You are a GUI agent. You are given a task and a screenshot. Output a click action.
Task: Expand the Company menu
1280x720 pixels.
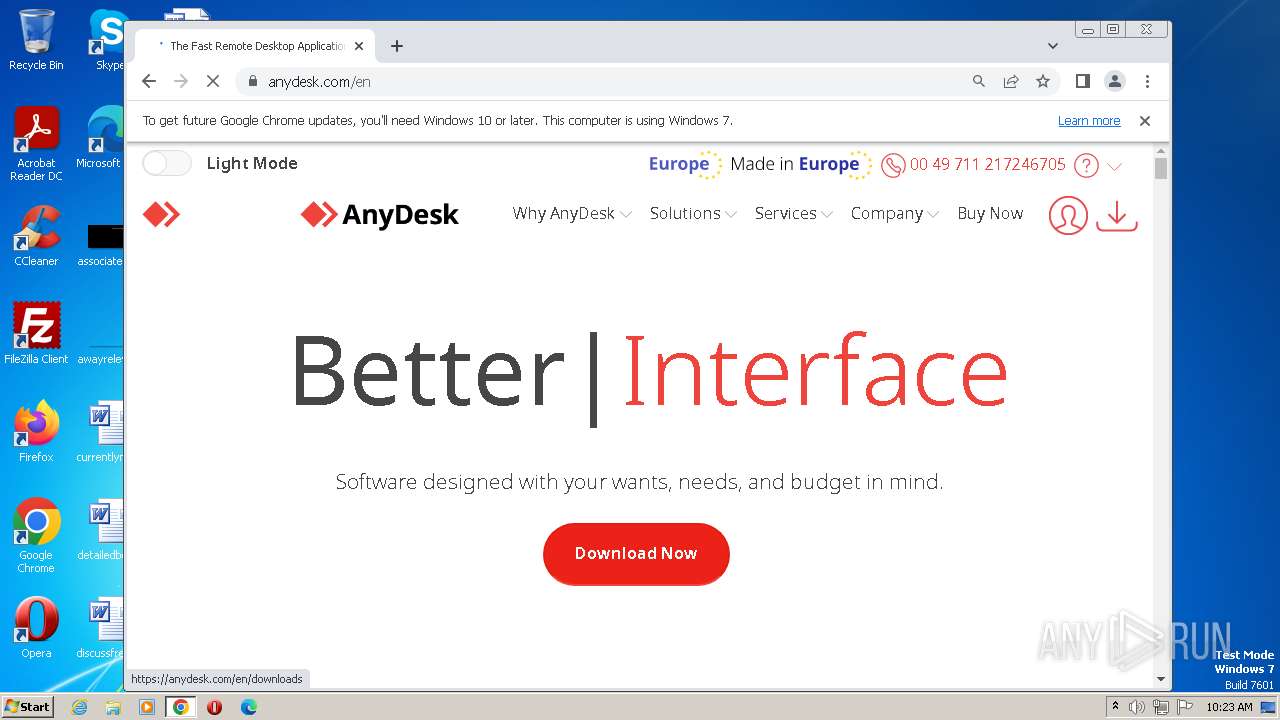(895, 214)
